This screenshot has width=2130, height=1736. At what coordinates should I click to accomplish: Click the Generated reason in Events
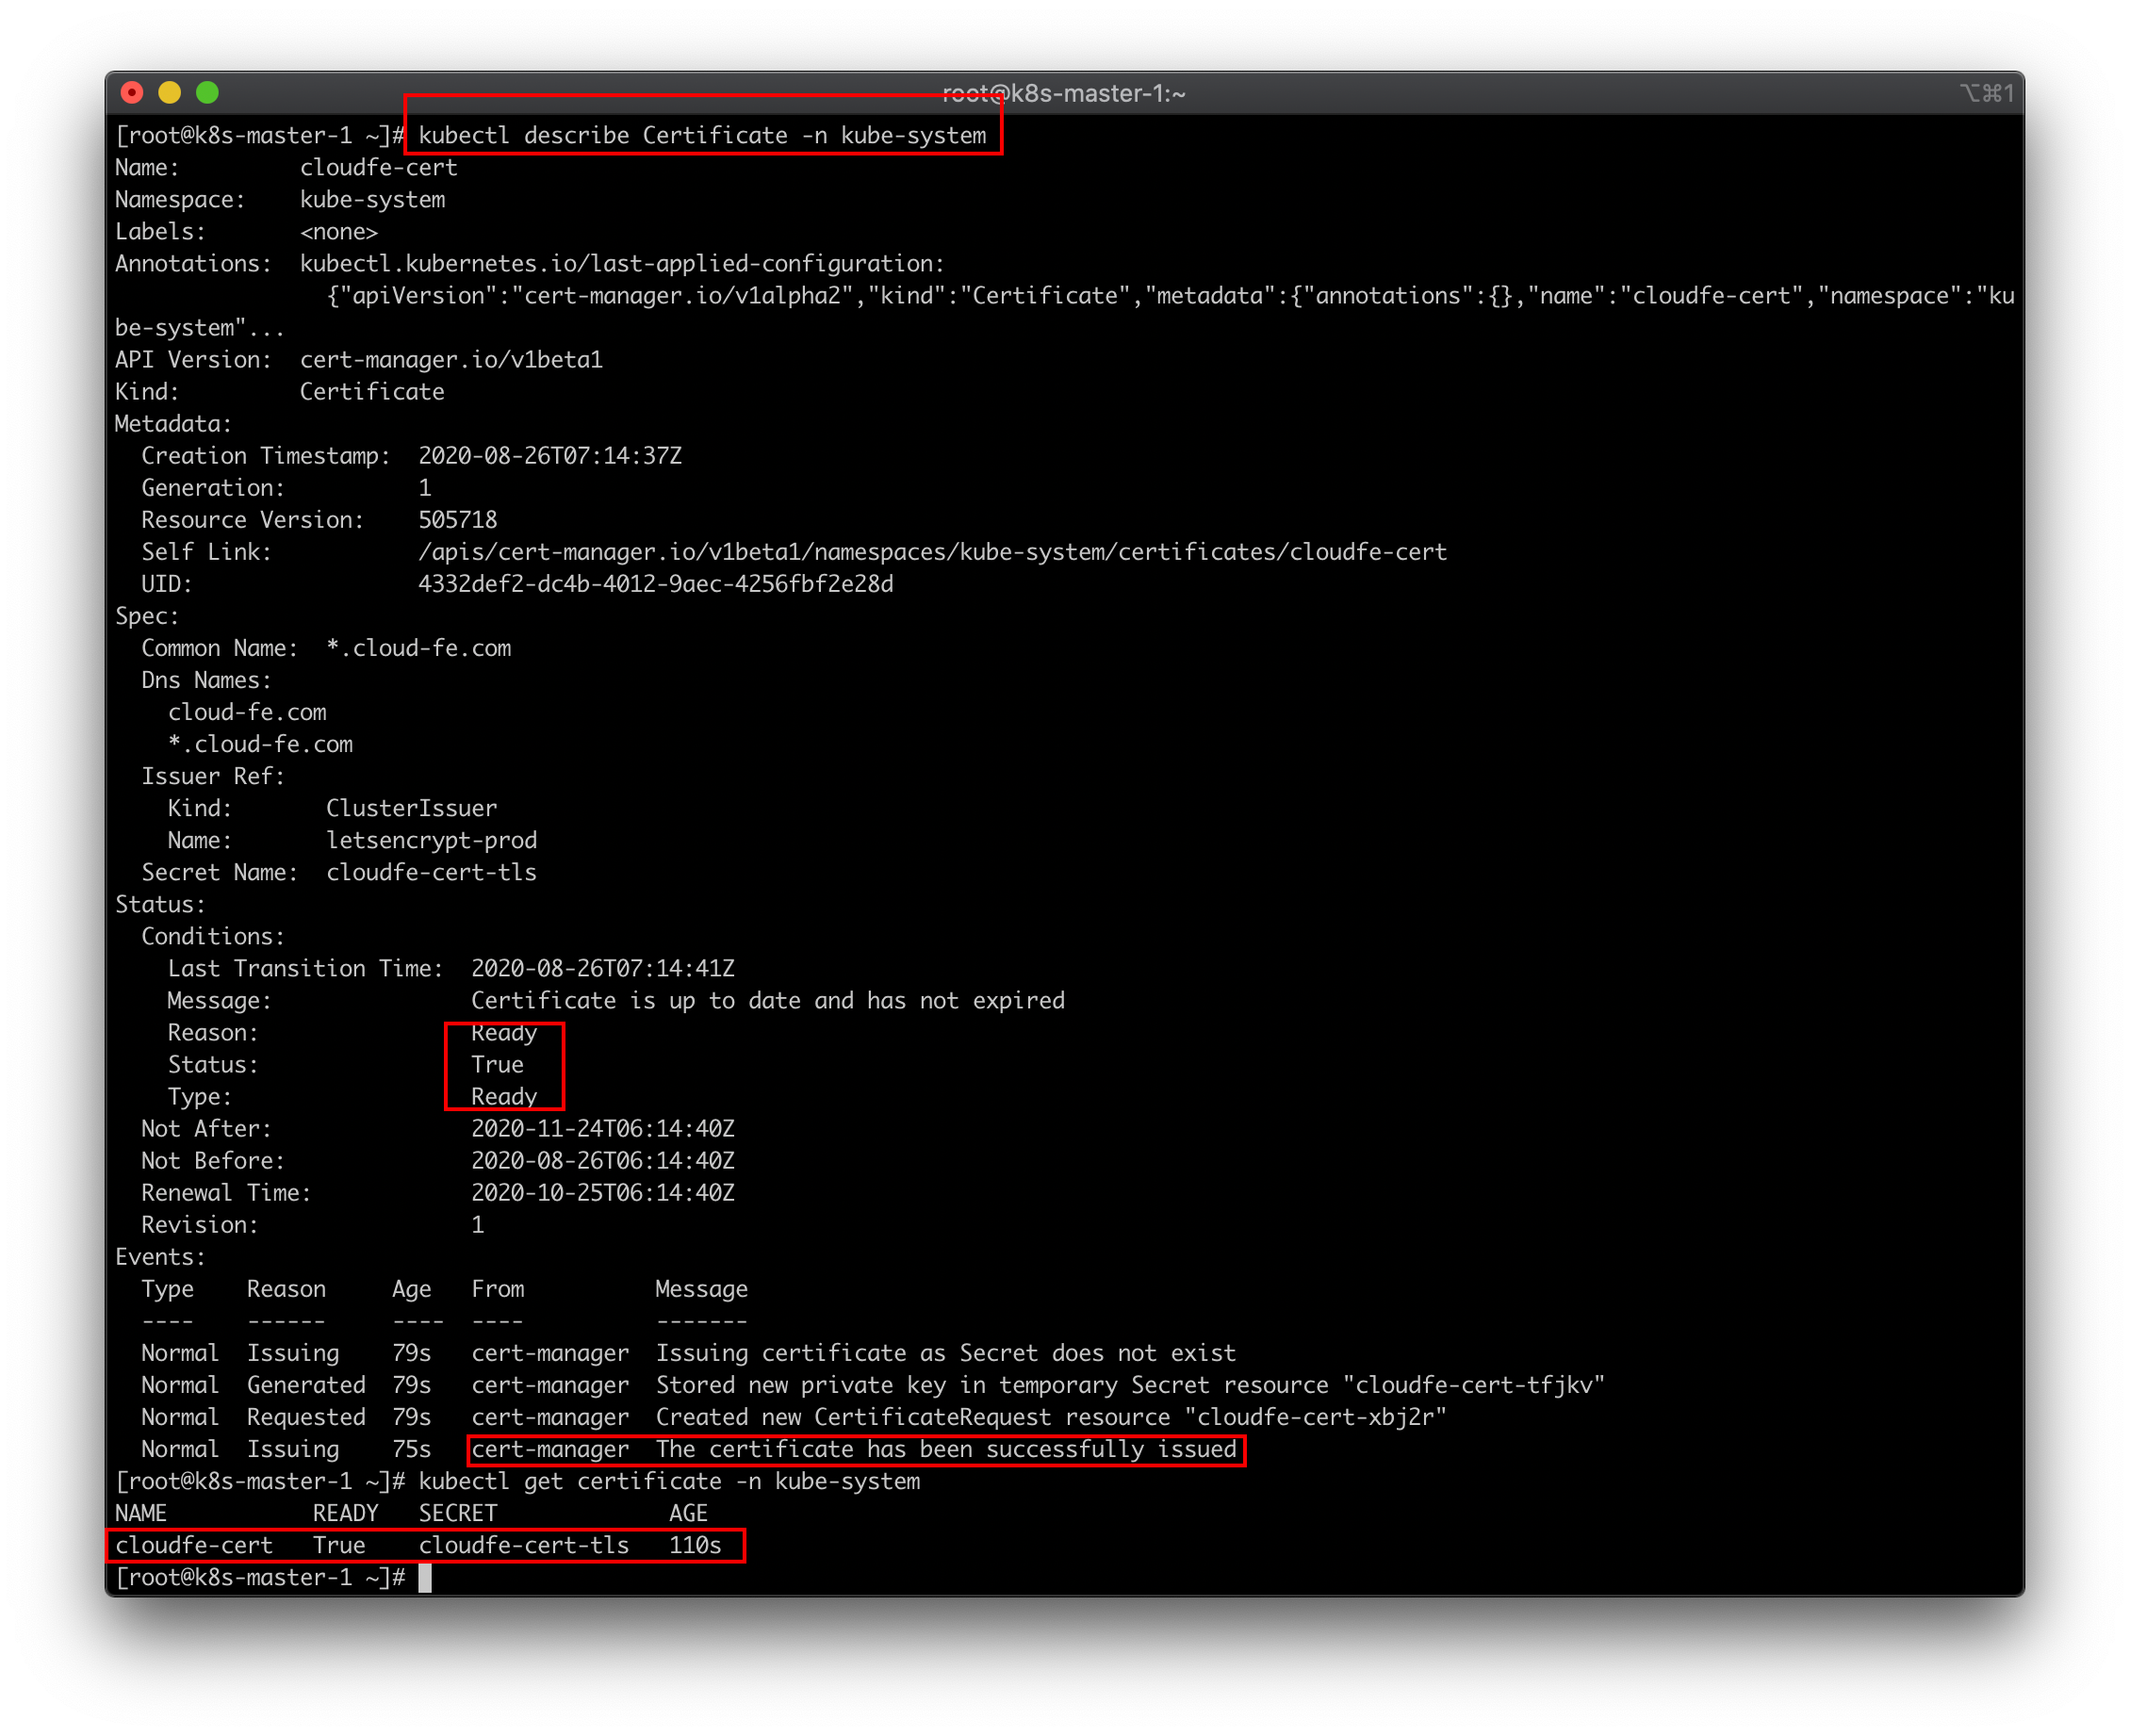coord(306,1385)
